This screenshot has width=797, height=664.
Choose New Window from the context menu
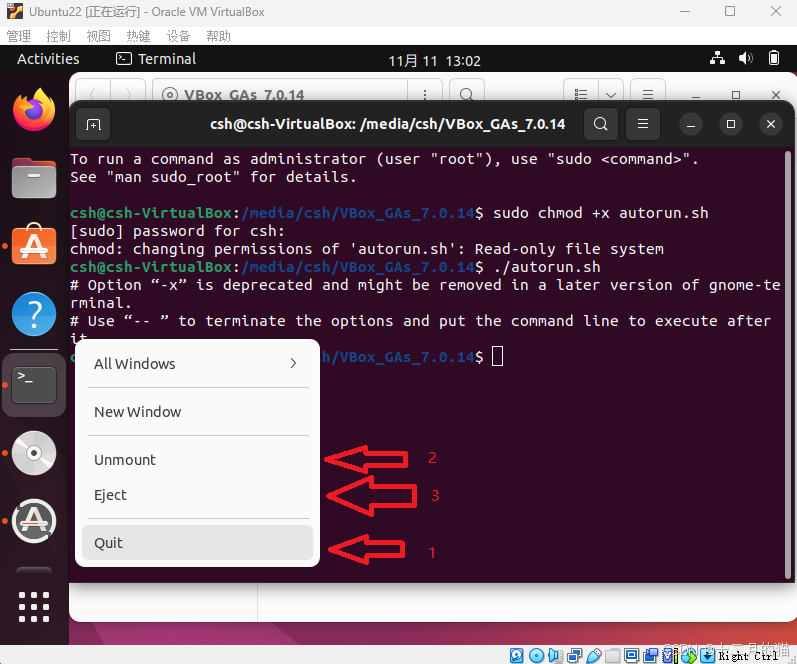[197, 411]
